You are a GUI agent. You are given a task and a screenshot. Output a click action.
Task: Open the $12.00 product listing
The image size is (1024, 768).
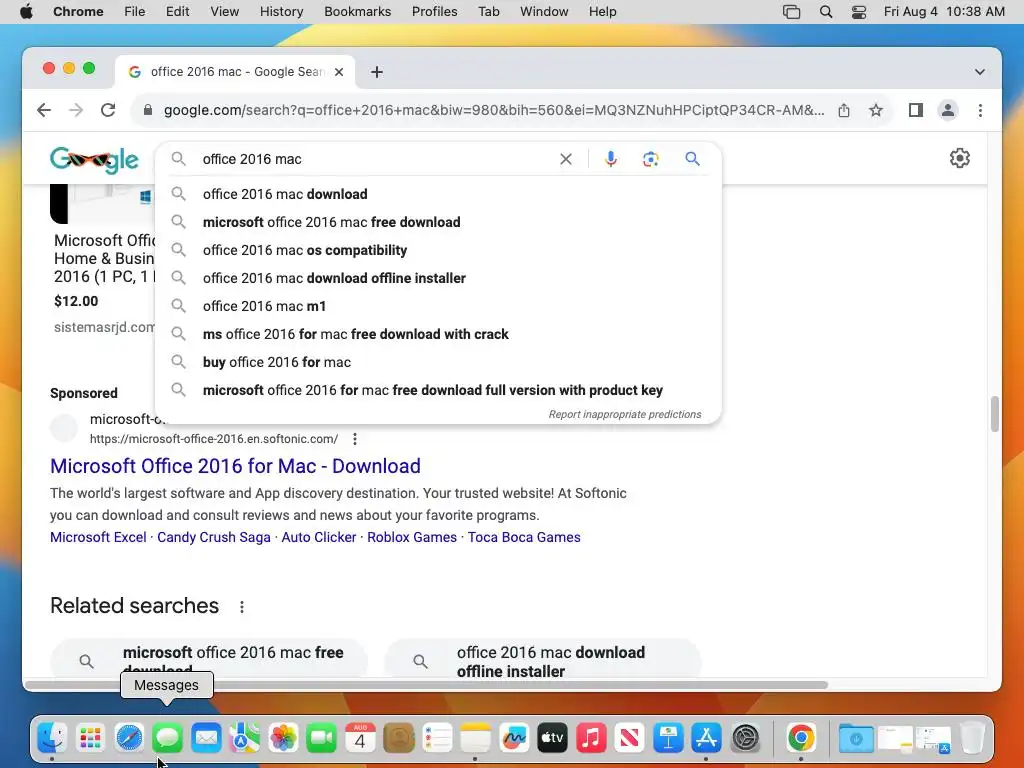click(103, 259)
